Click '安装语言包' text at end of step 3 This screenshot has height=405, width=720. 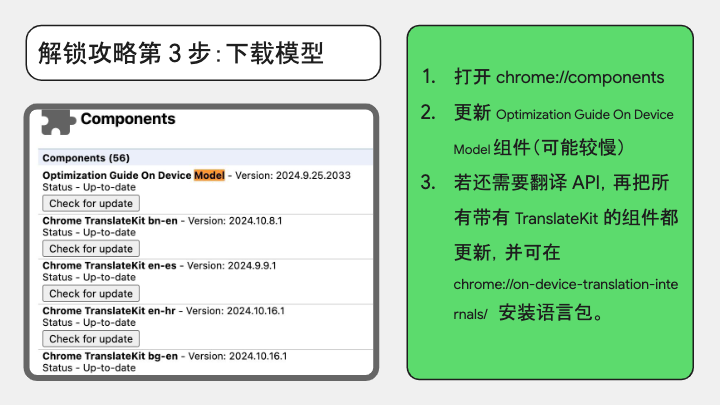(546, 313)
